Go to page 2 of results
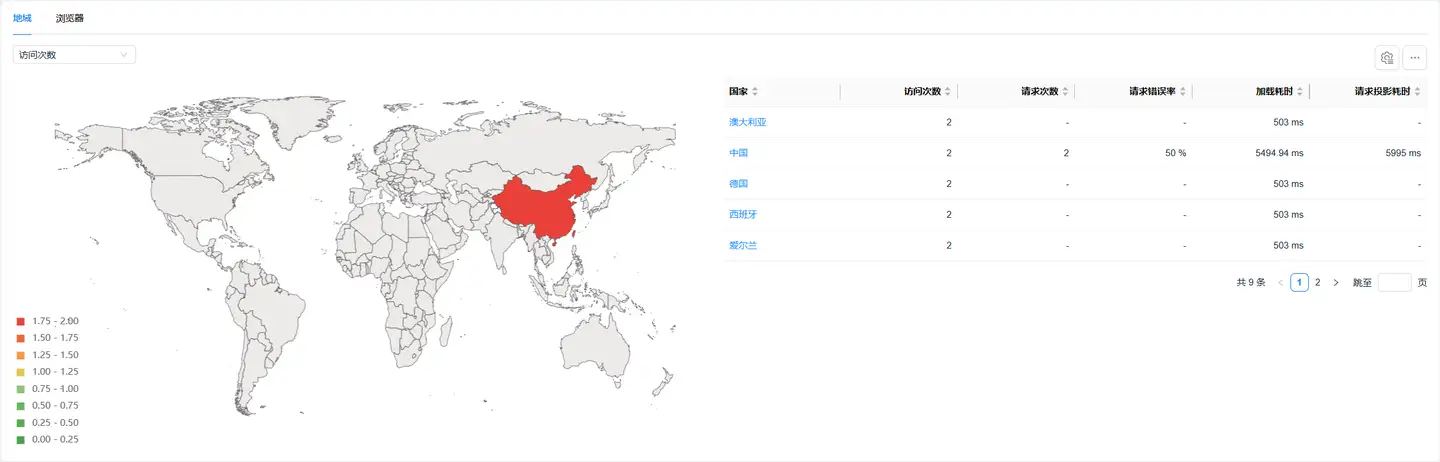 pyautogui.click(x=1317, y=283)
